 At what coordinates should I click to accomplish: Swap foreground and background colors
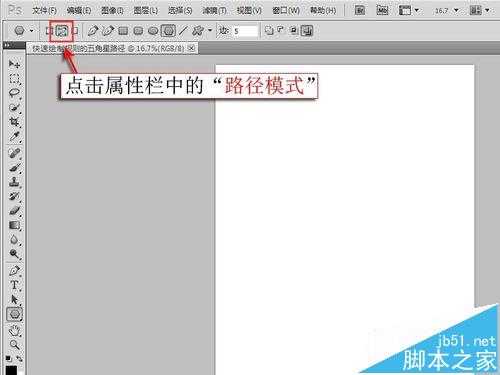tap(19, 358)
